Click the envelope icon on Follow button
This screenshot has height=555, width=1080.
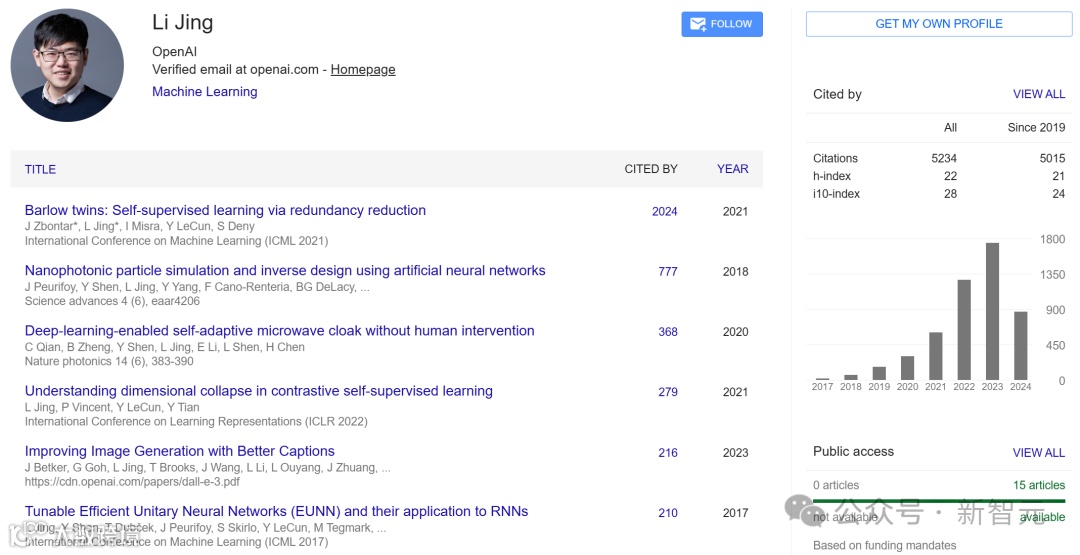(697, 24)
